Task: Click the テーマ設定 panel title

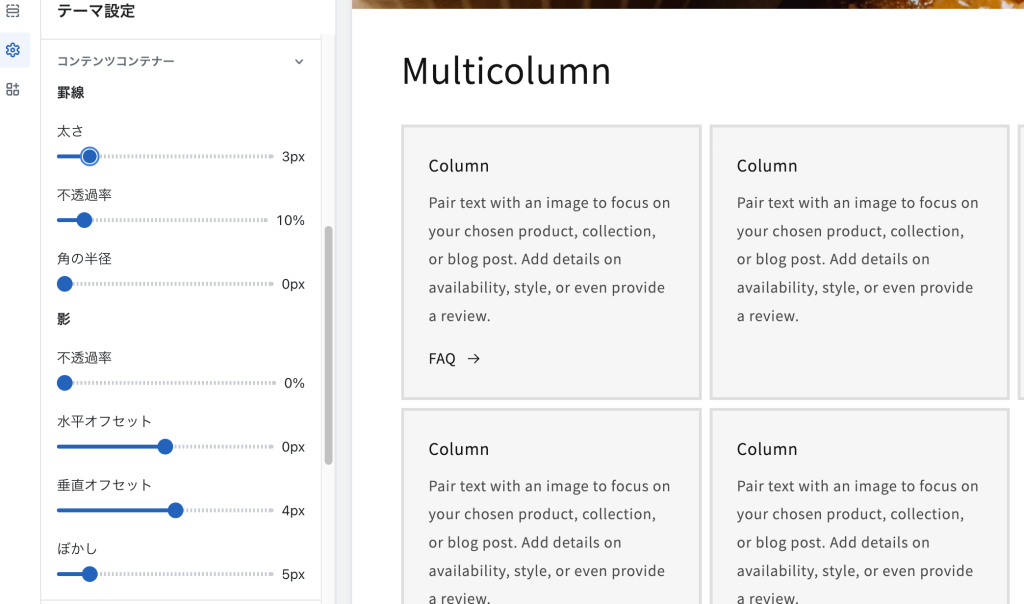Action: pyautogui.click(x=96, y=12)
